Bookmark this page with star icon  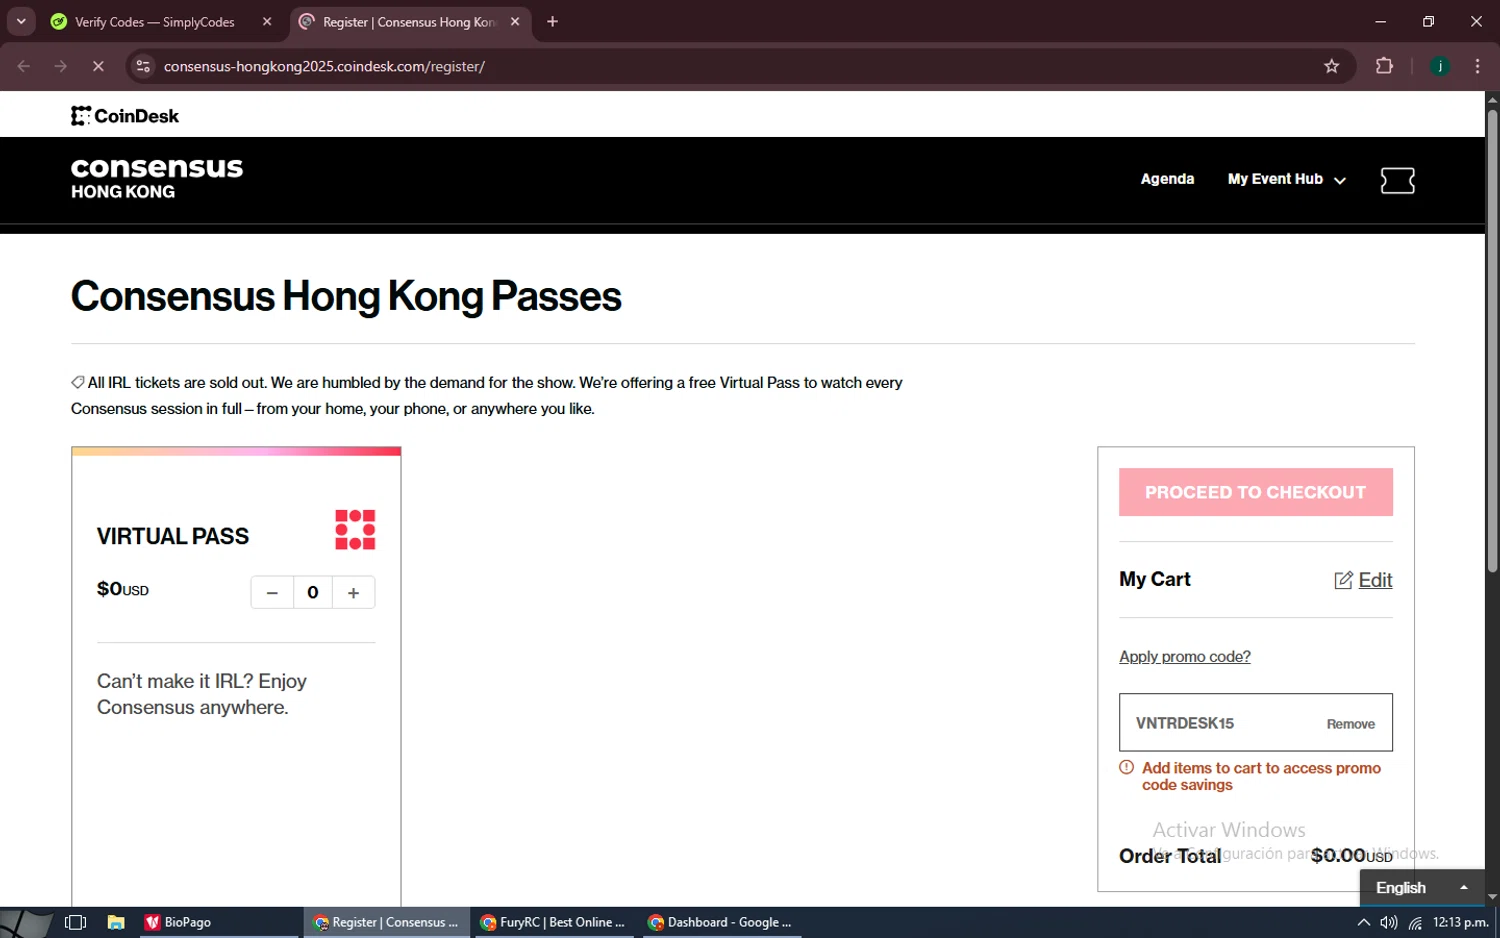tap(1332, 66)
